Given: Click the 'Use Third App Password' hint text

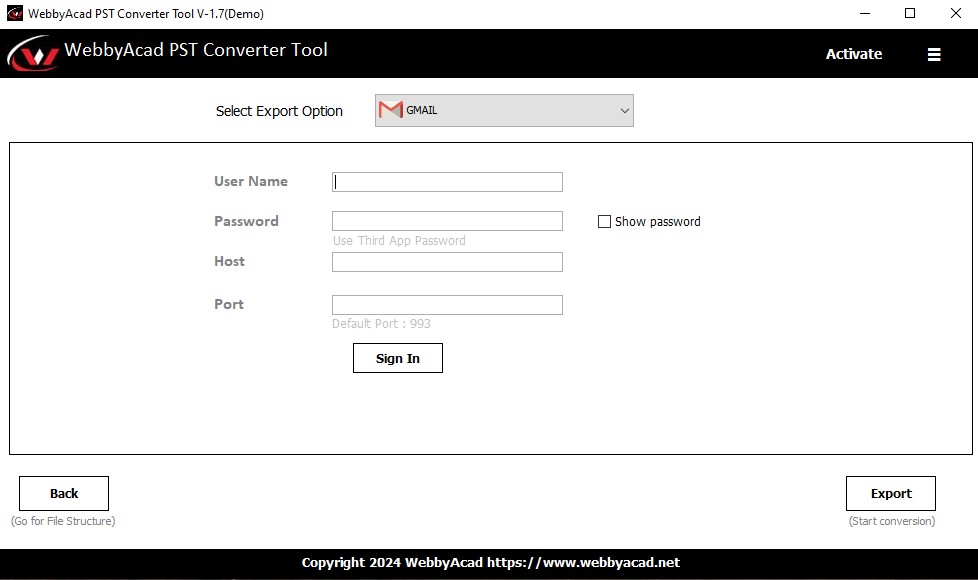Looking at the screenshot, I should (x=399, y=241).
